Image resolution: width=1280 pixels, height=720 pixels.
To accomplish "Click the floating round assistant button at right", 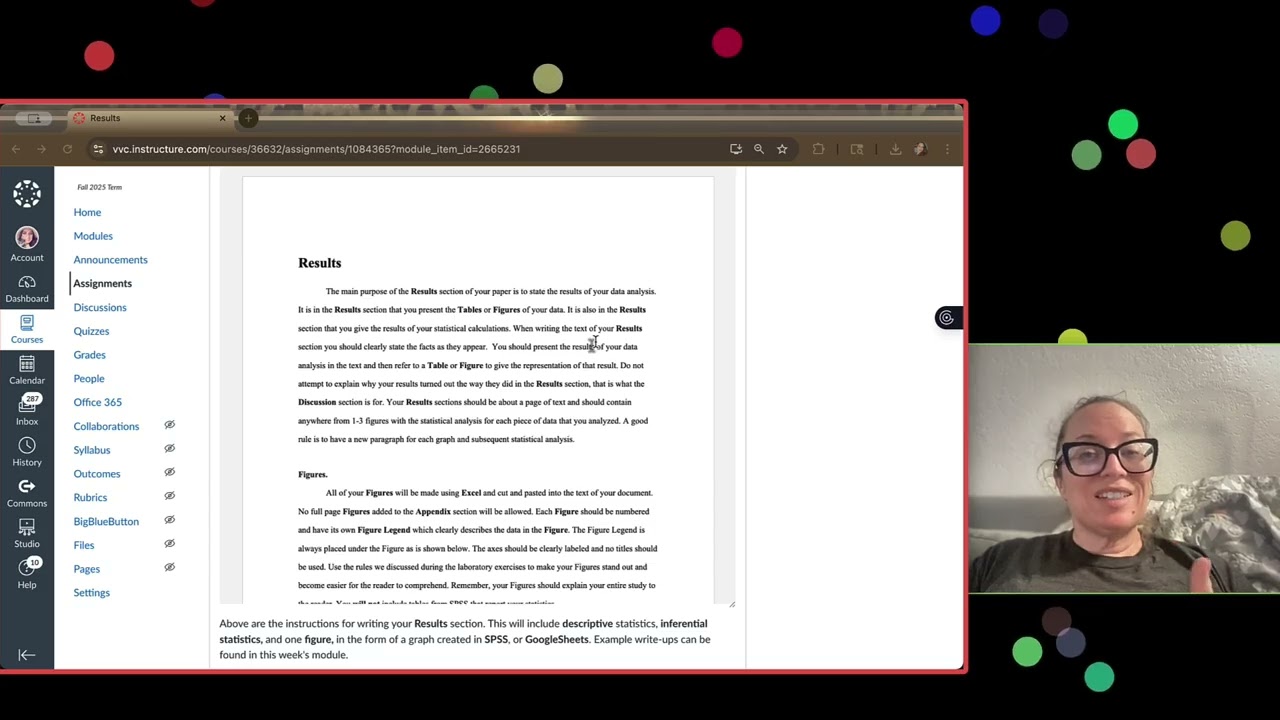I will tap(946, 318).
